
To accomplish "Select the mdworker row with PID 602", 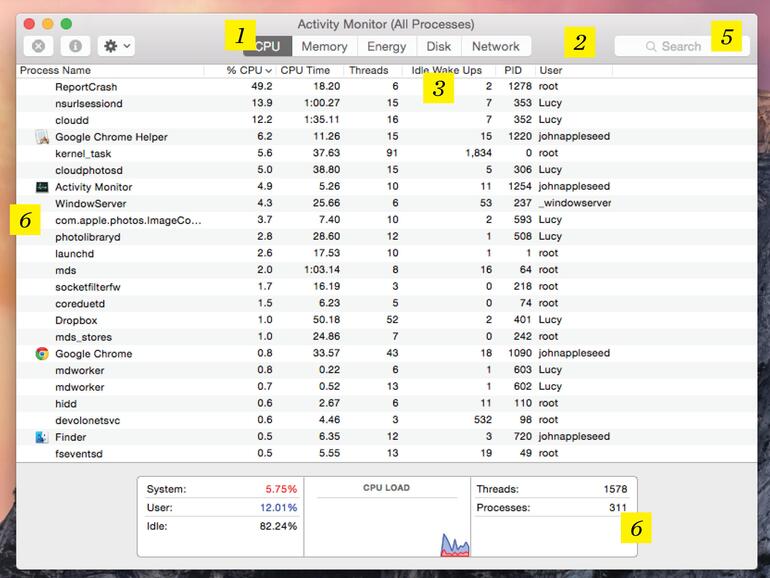I will tap(386, 387).
